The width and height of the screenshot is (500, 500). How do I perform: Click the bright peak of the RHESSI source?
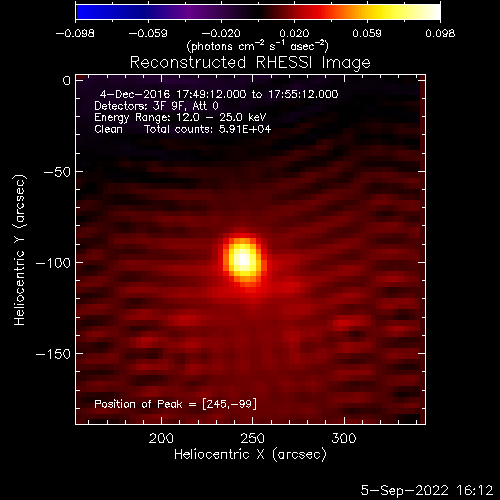(244, 260)
